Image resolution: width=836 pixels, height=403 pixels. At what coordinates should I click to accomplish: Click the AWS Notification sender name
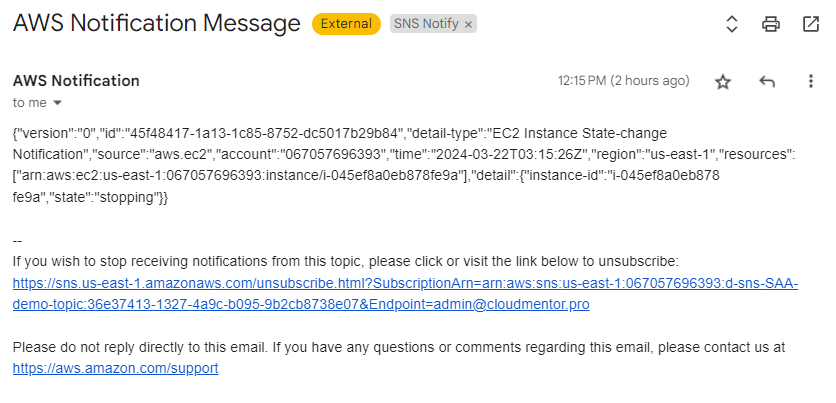[76, 81]
